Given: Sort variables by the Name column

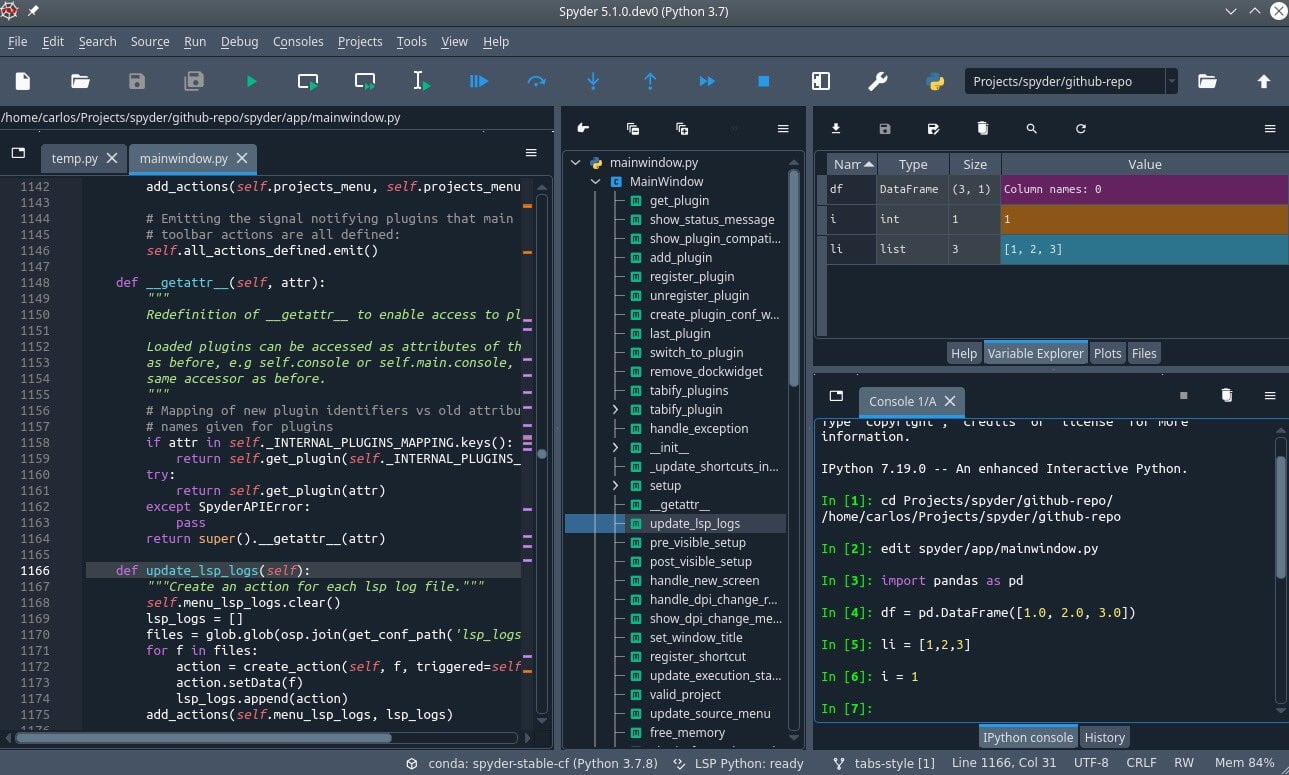Looking at the screenshot, I should point(850,164).
